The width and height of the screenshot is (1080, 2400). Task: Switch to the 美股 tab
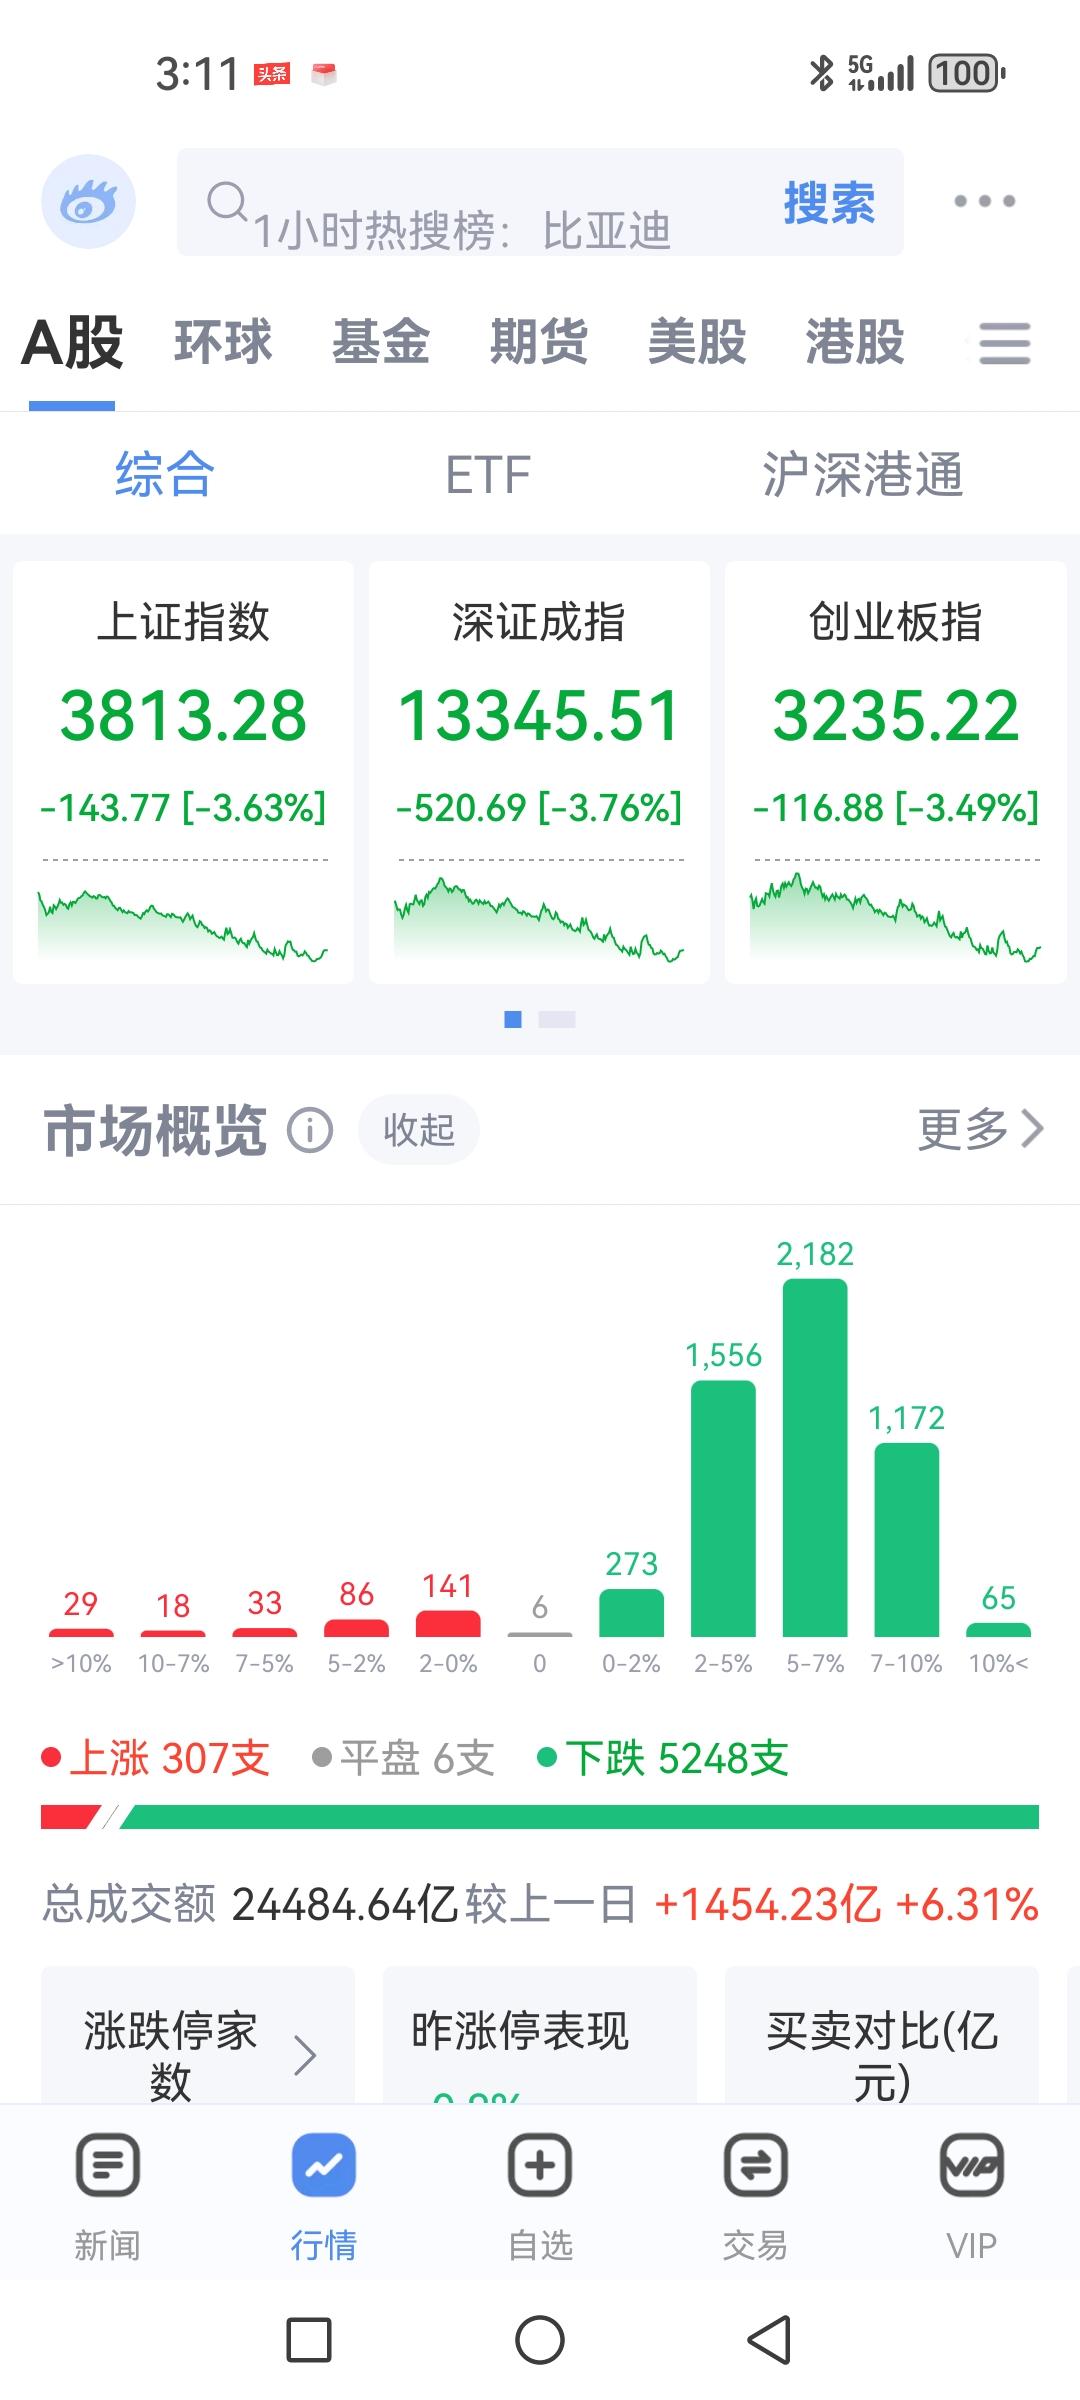pos(697,342)
